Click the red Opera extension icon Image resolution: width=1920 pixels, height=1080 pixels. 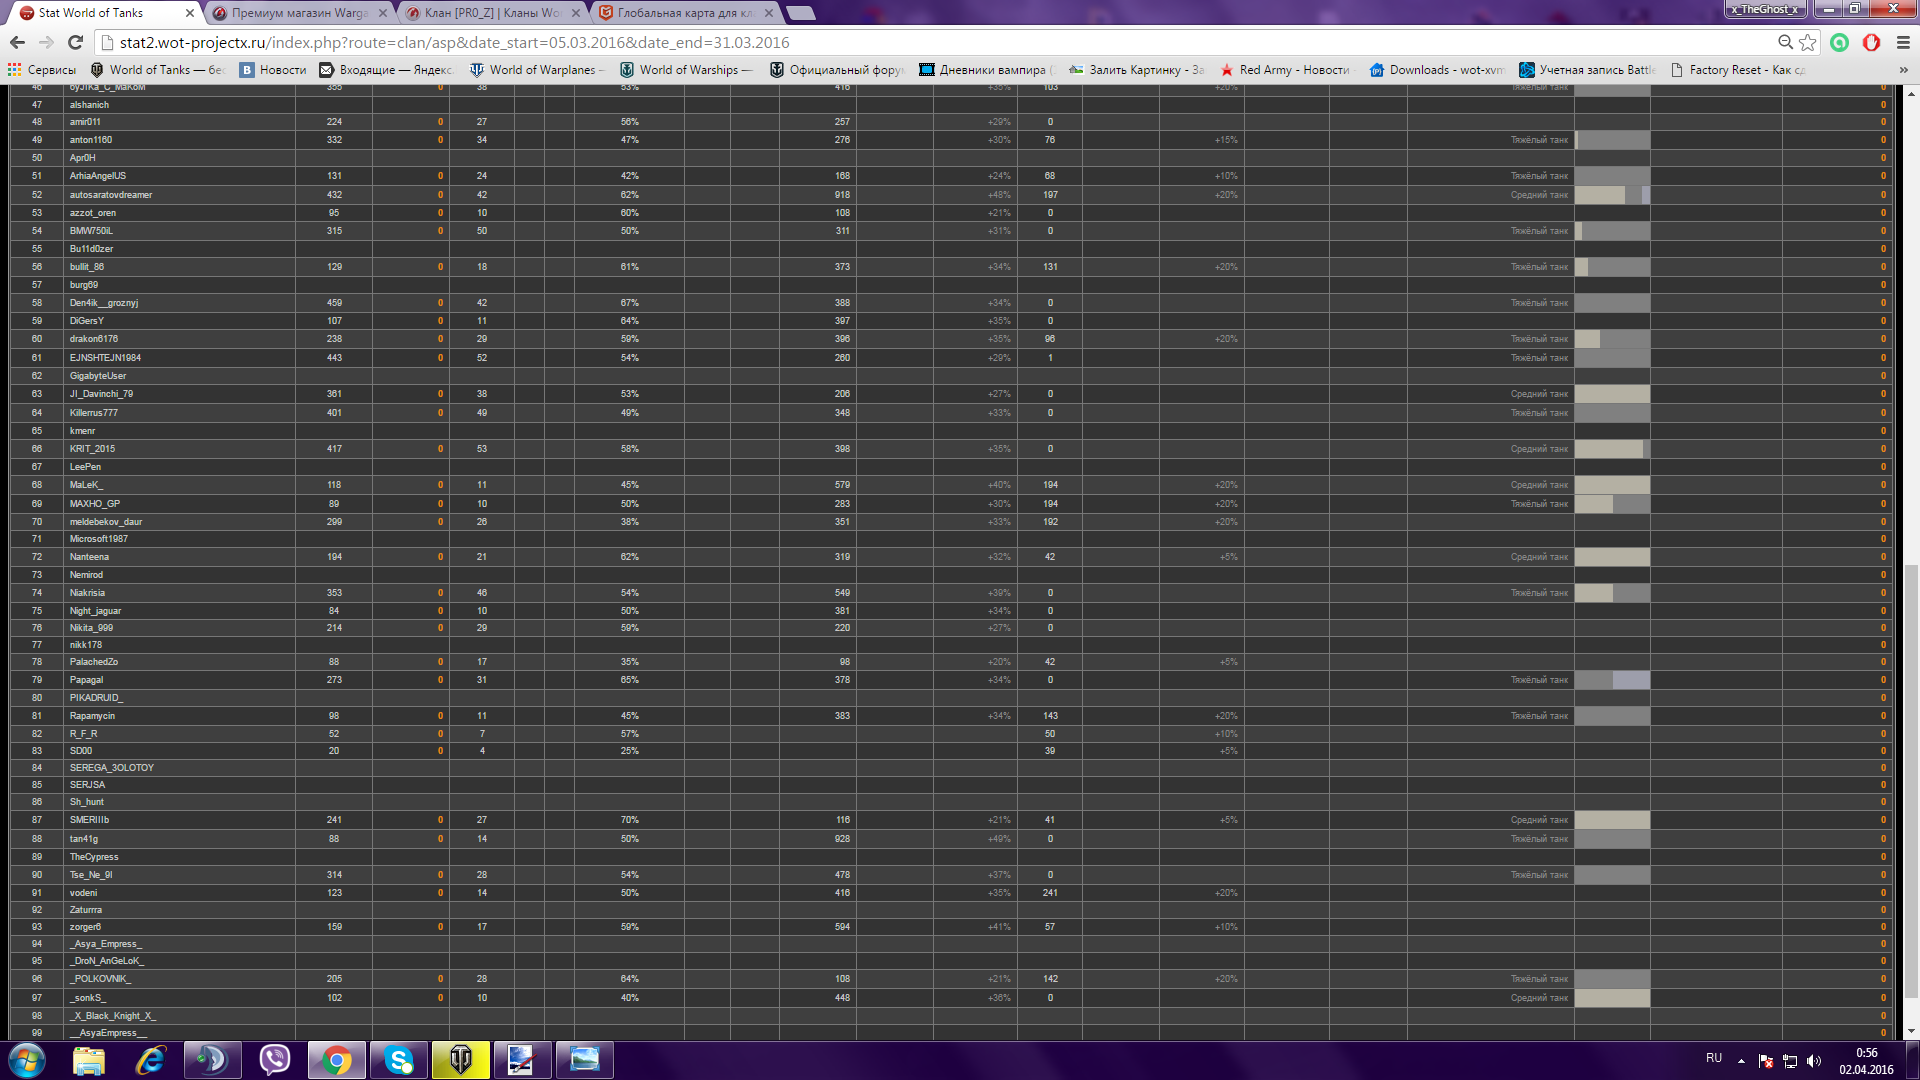click(1871, 42)
